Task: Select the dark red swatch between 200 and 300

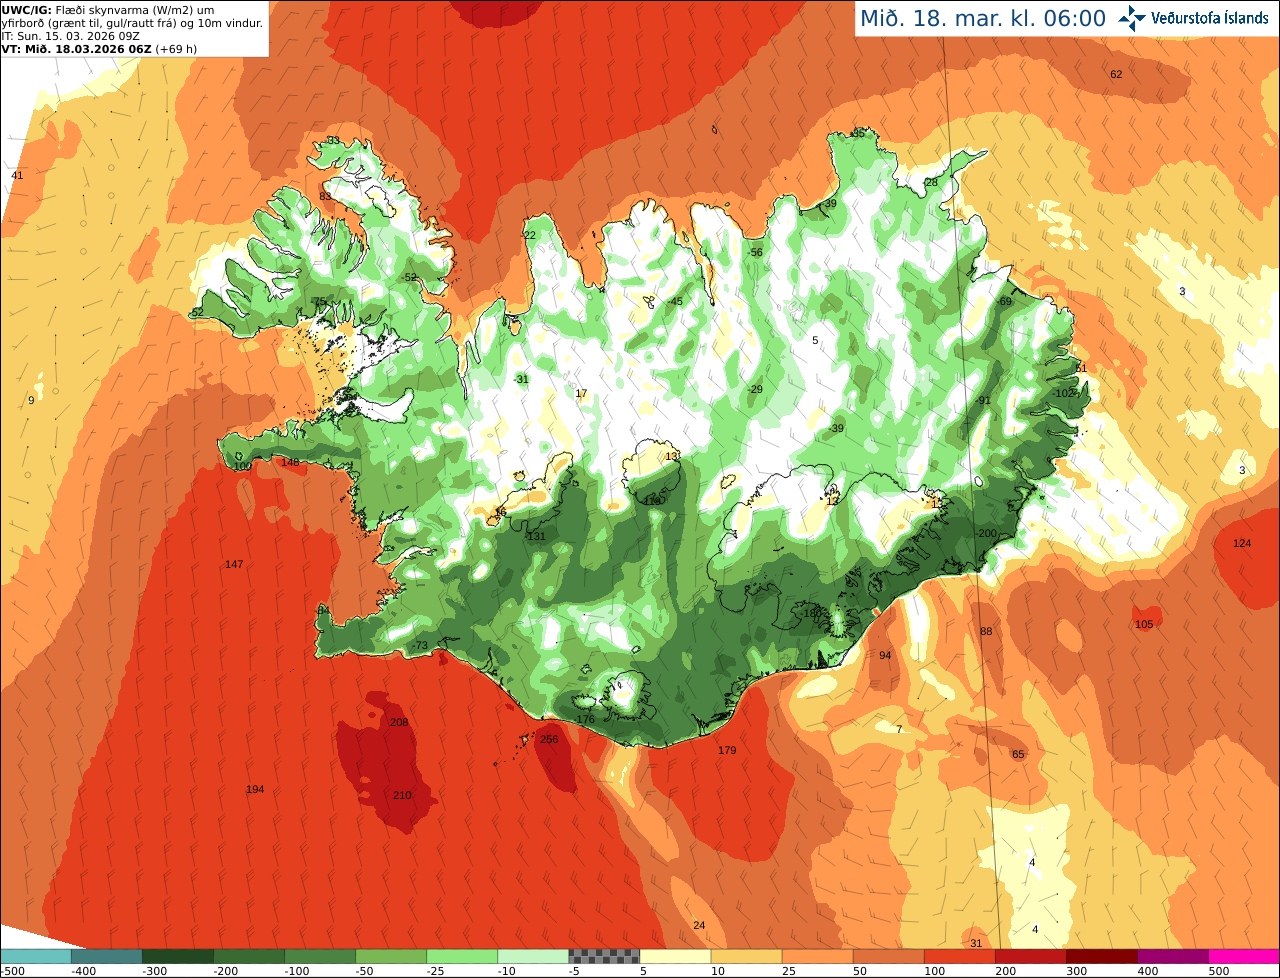Action: (1031, 956)
